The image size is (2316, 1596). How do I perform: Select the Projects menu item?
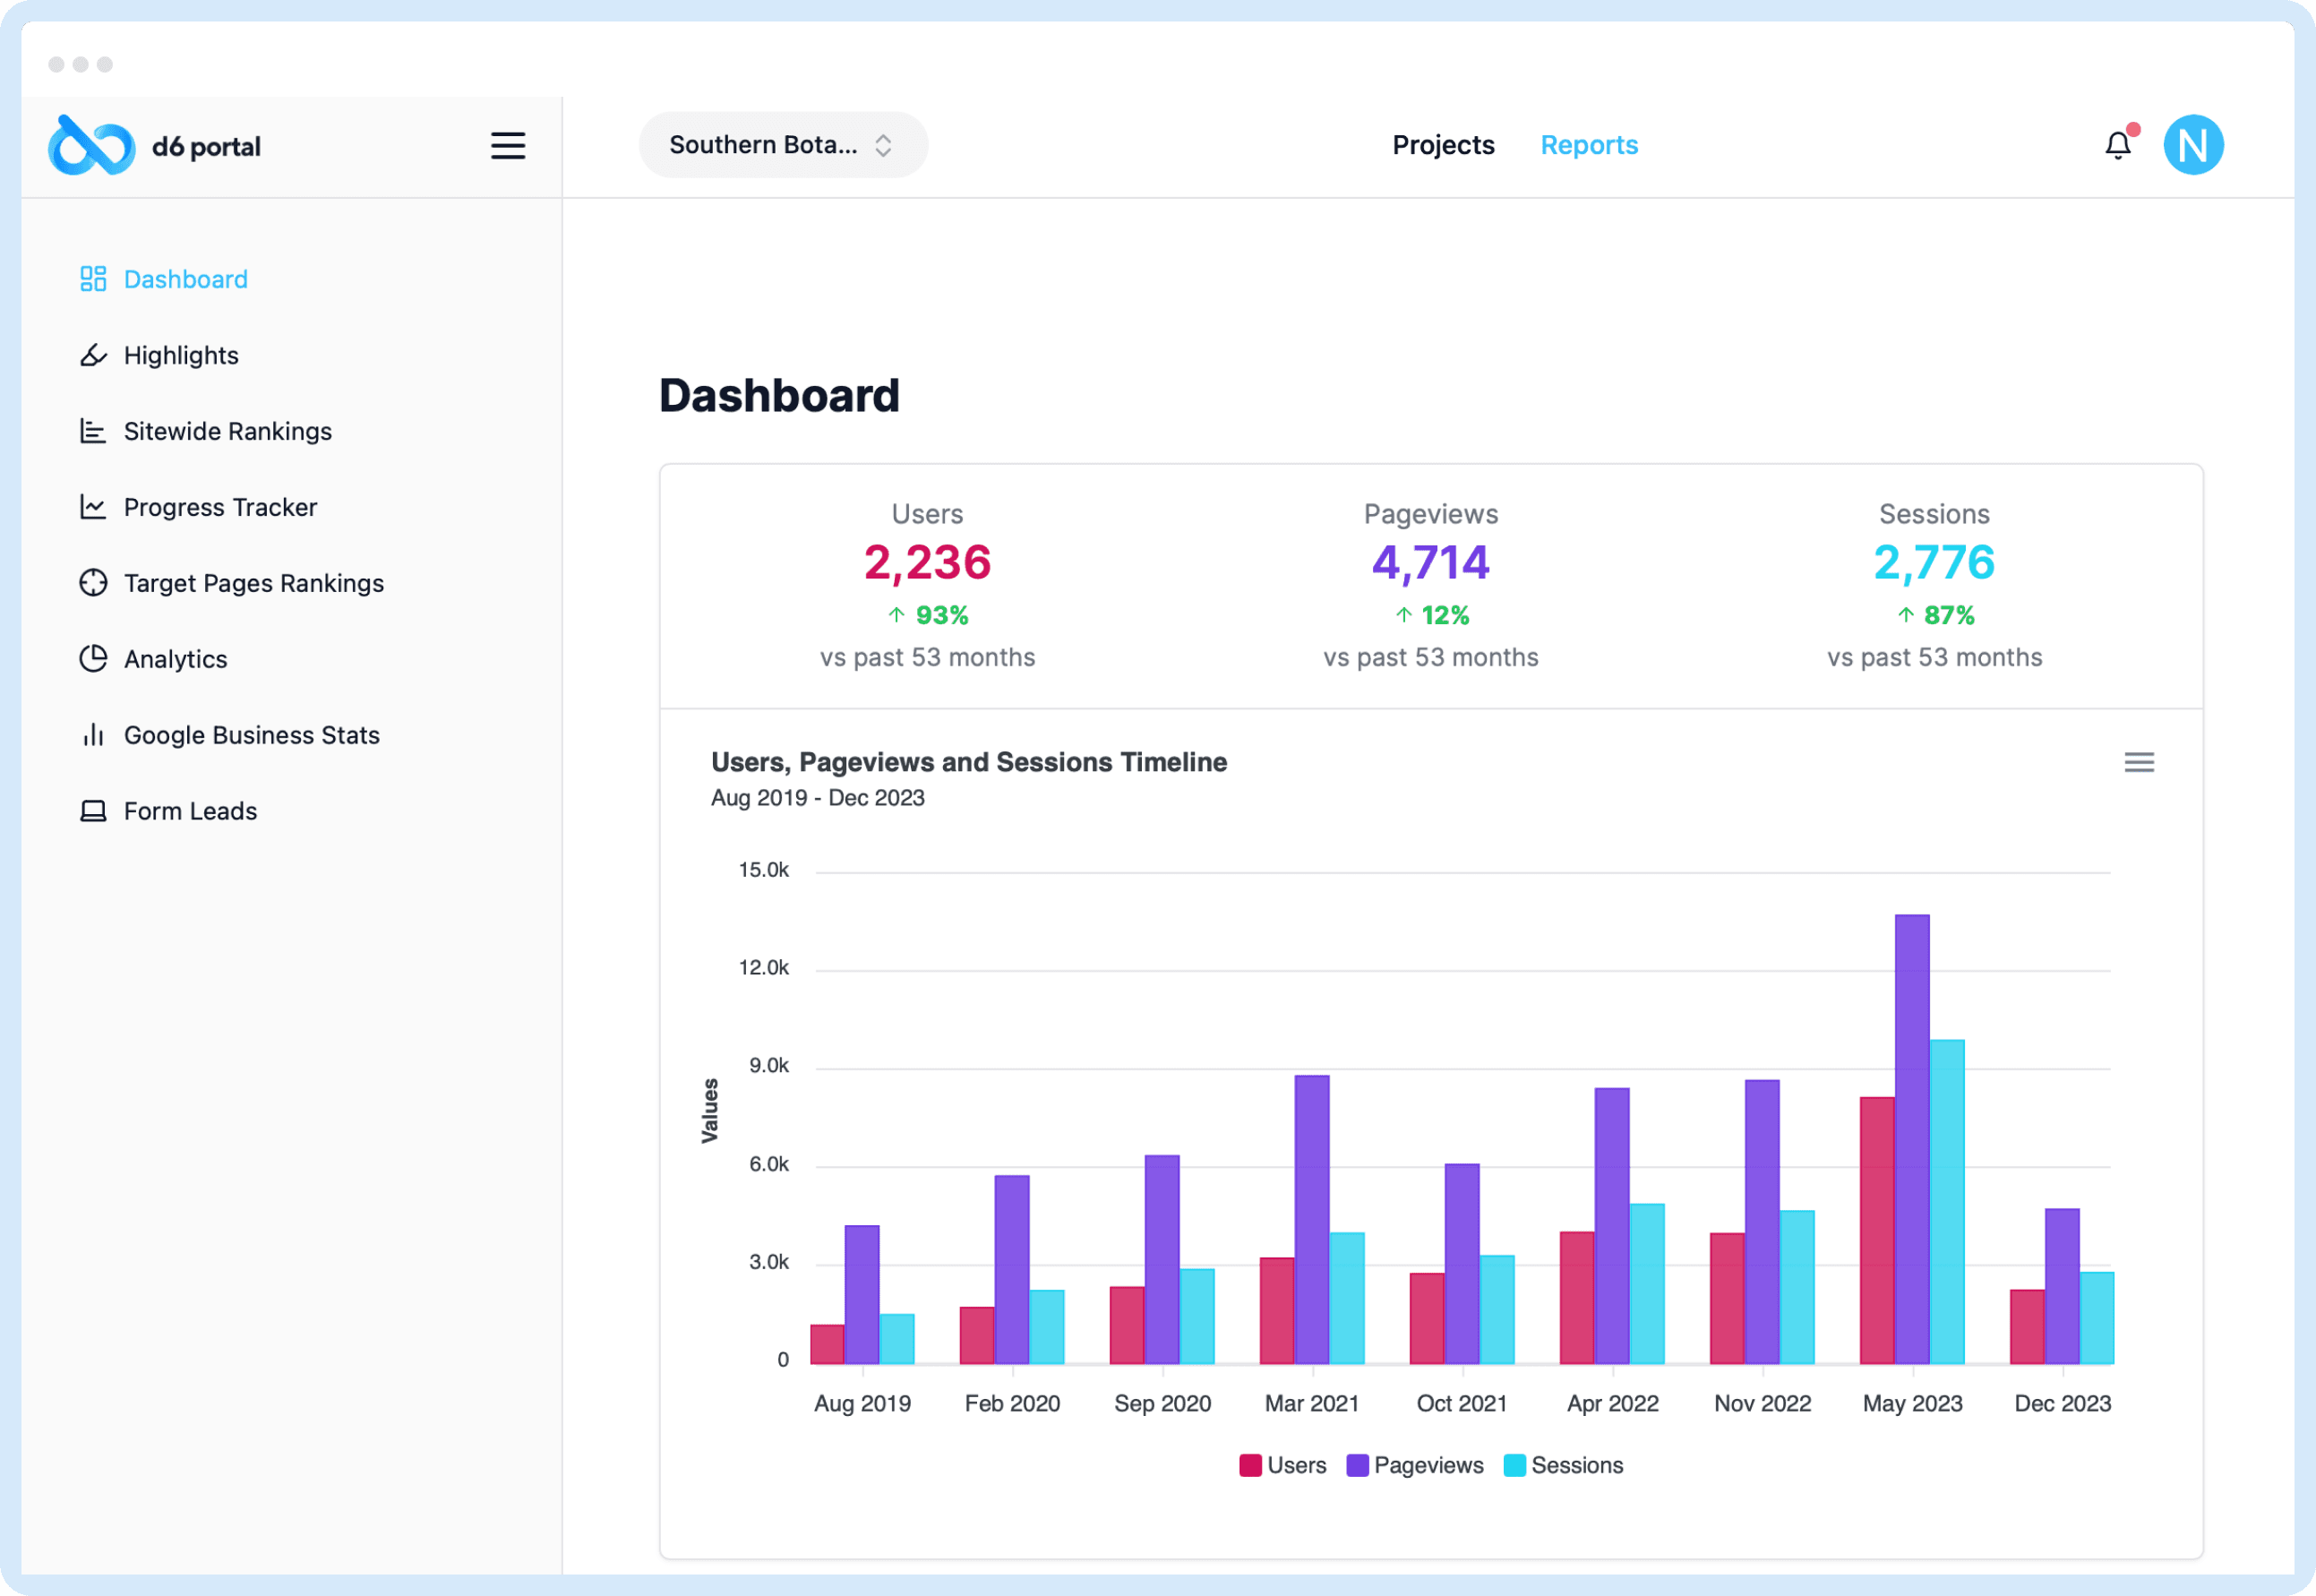click(1443, 146)
